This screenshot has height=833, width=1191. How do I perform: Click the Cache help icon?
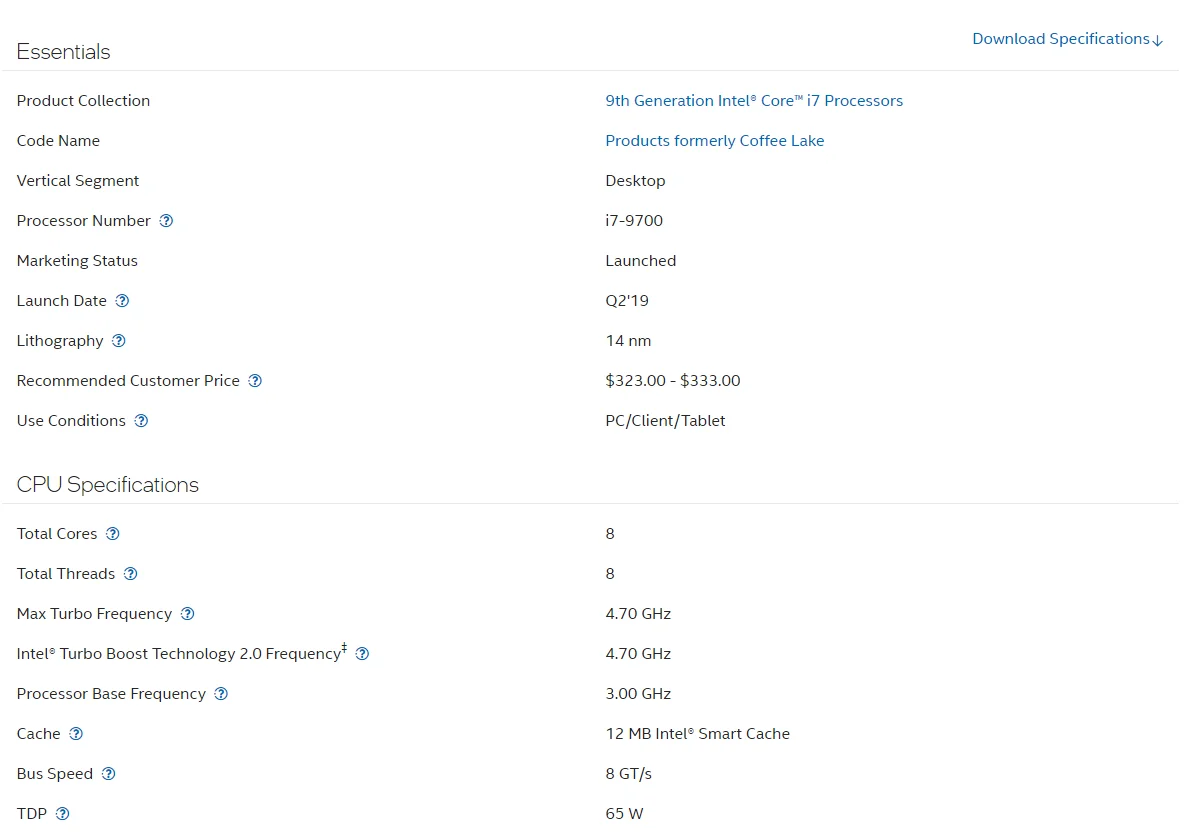[x=76, y=734]
